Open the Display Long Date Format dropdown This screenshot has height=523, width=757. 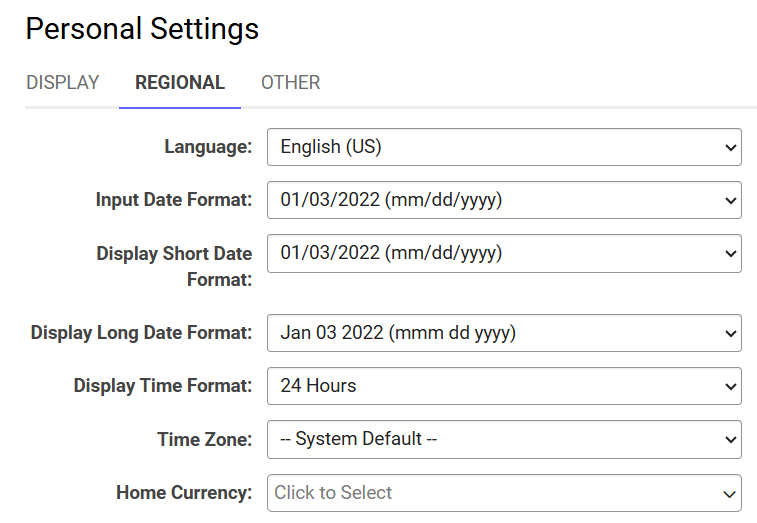tap(504, 333)
